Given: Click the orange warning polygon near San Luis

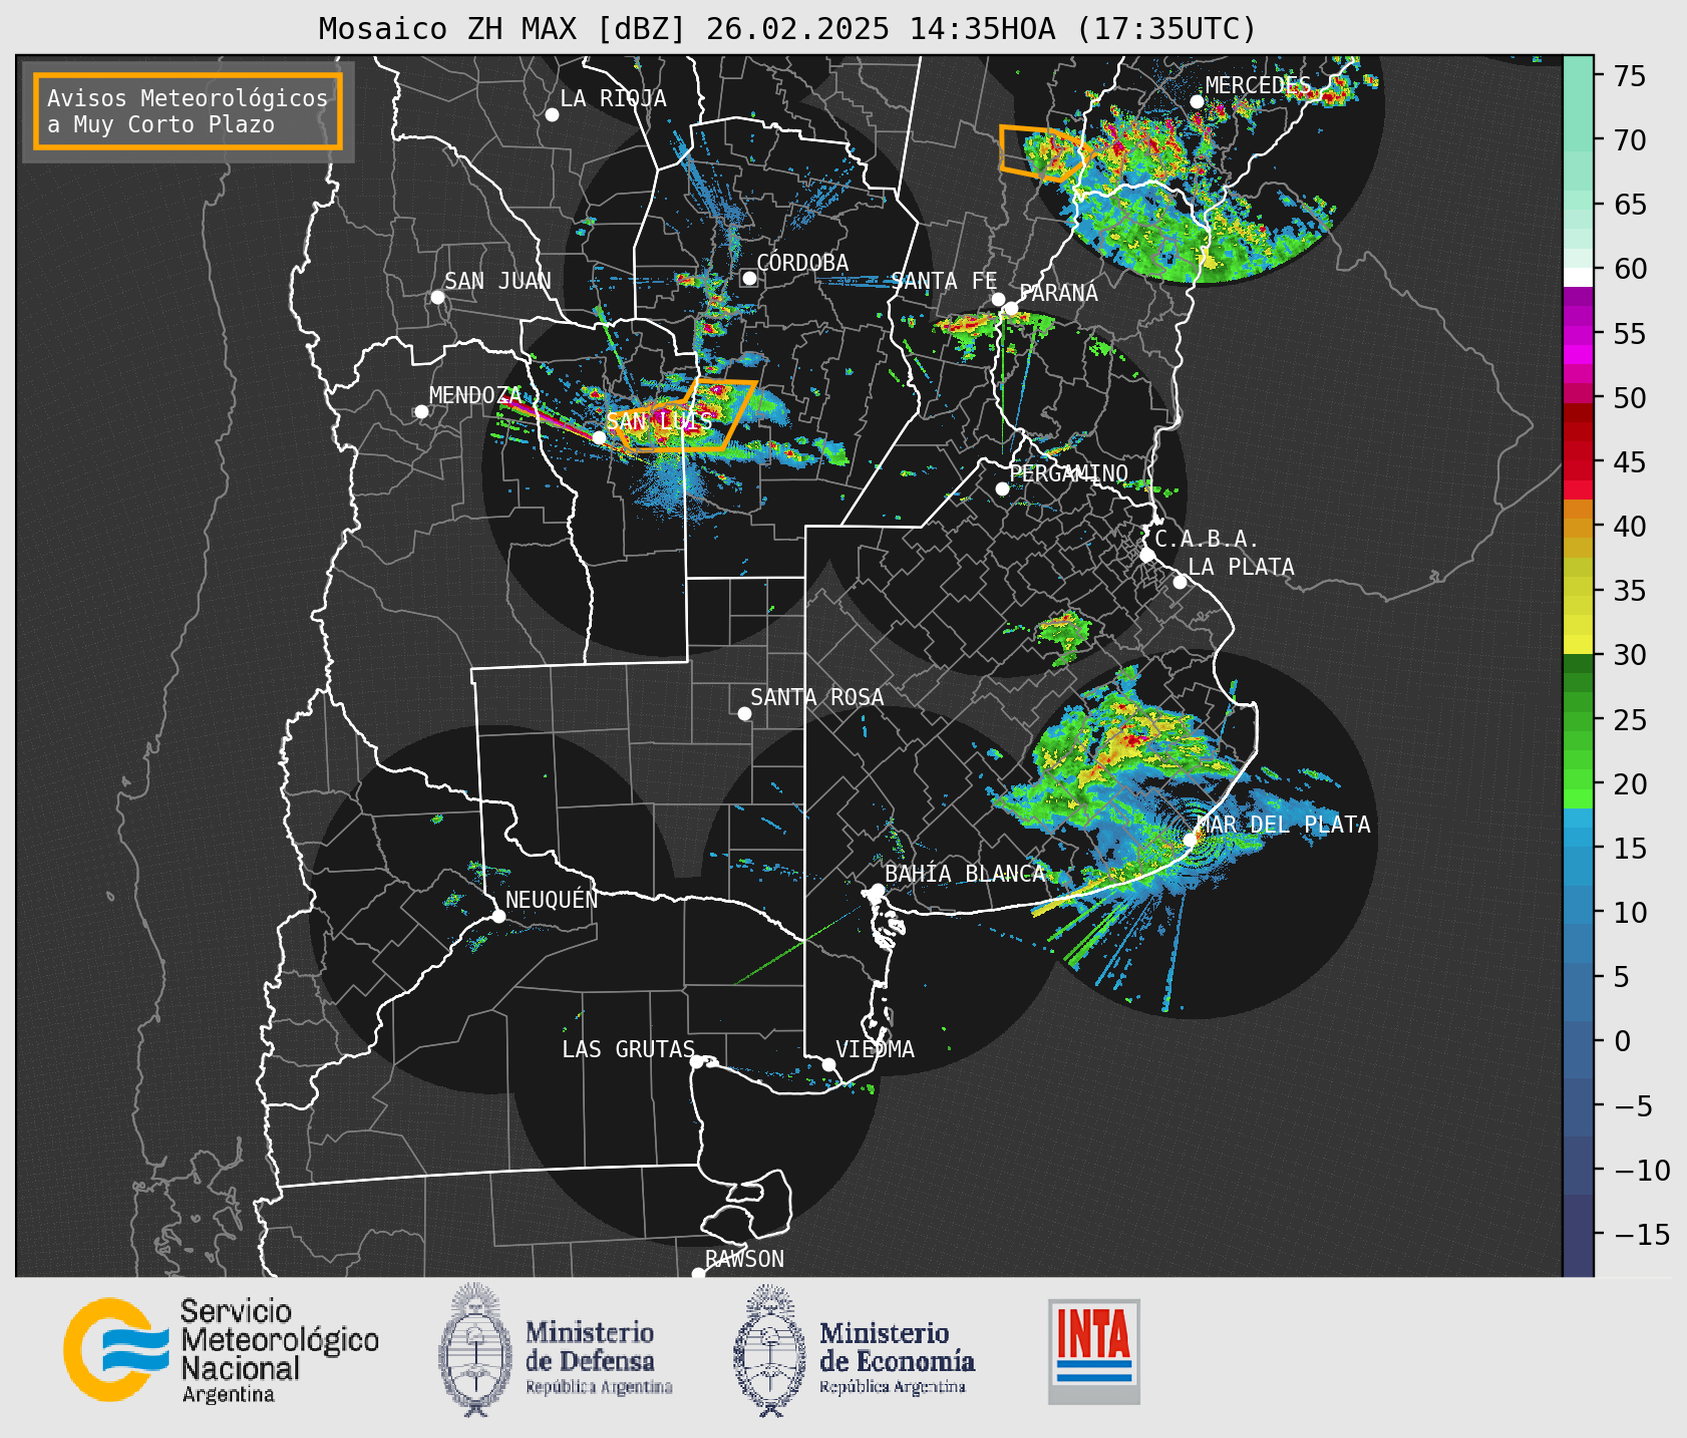Looking at the screenshot, I should 685,416.
